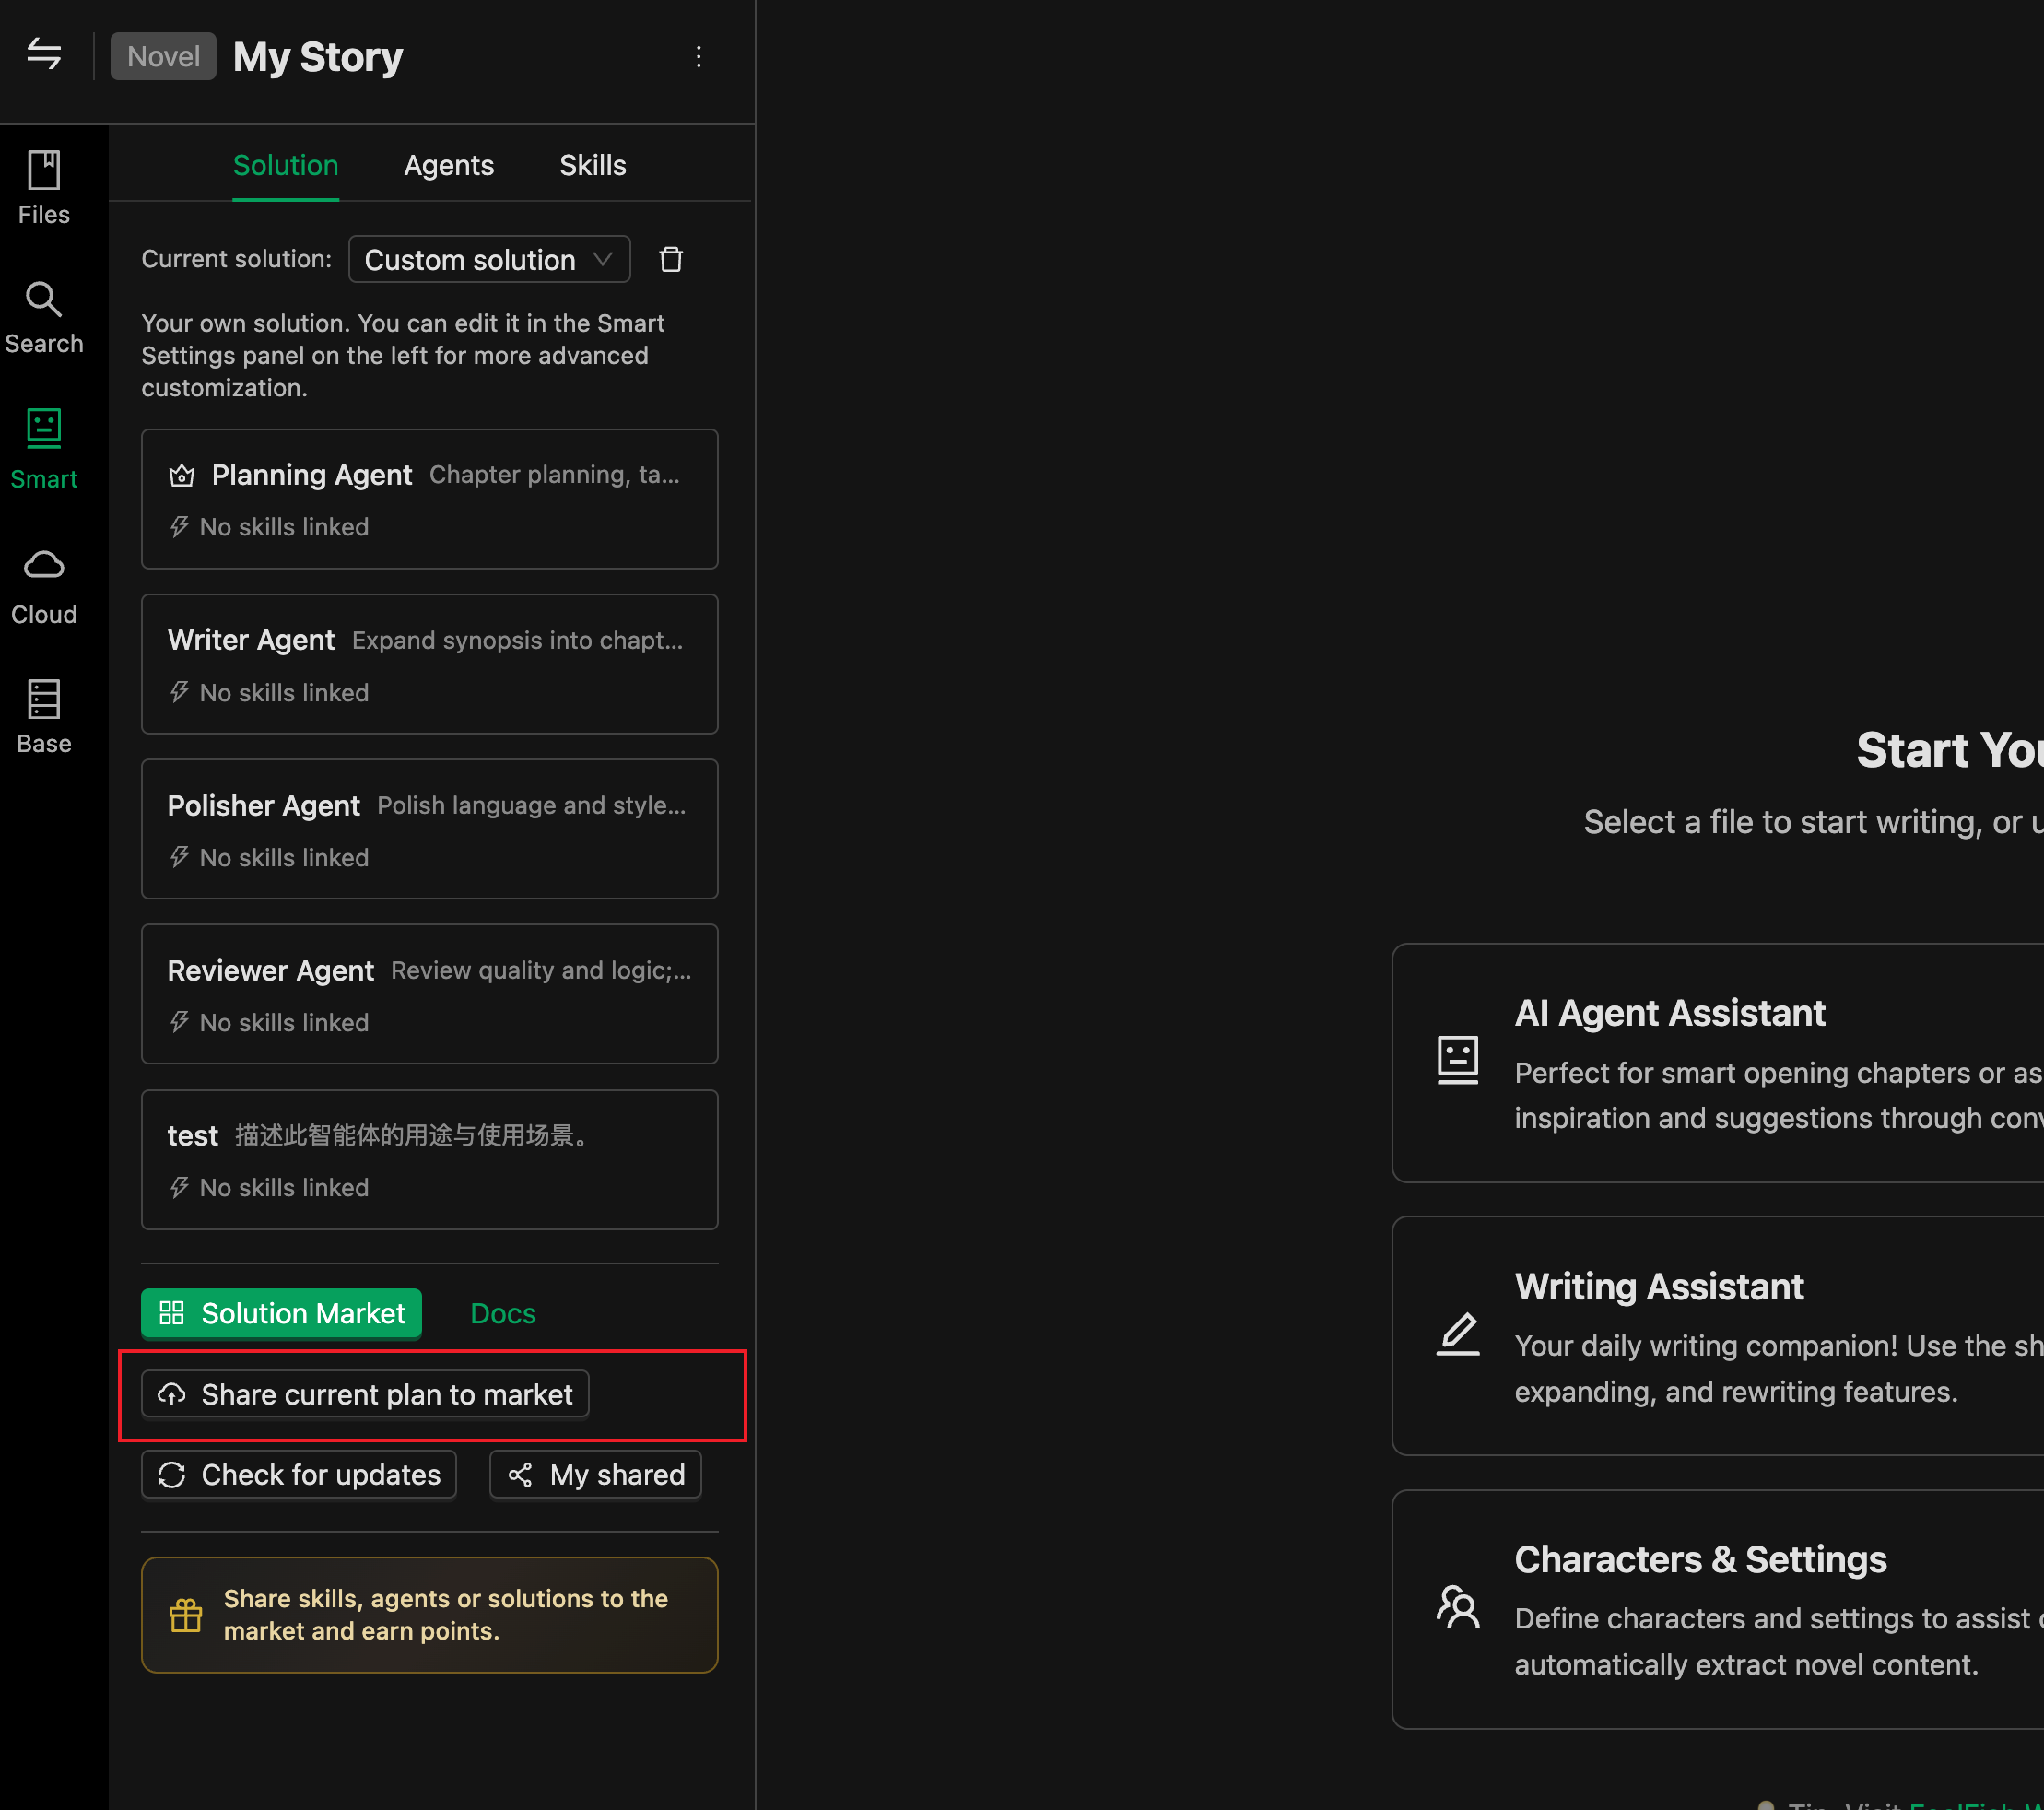The width and height of the screenshot is (2044, 1810).
Task: Open My shared solutions
Action: (596, 1475)
